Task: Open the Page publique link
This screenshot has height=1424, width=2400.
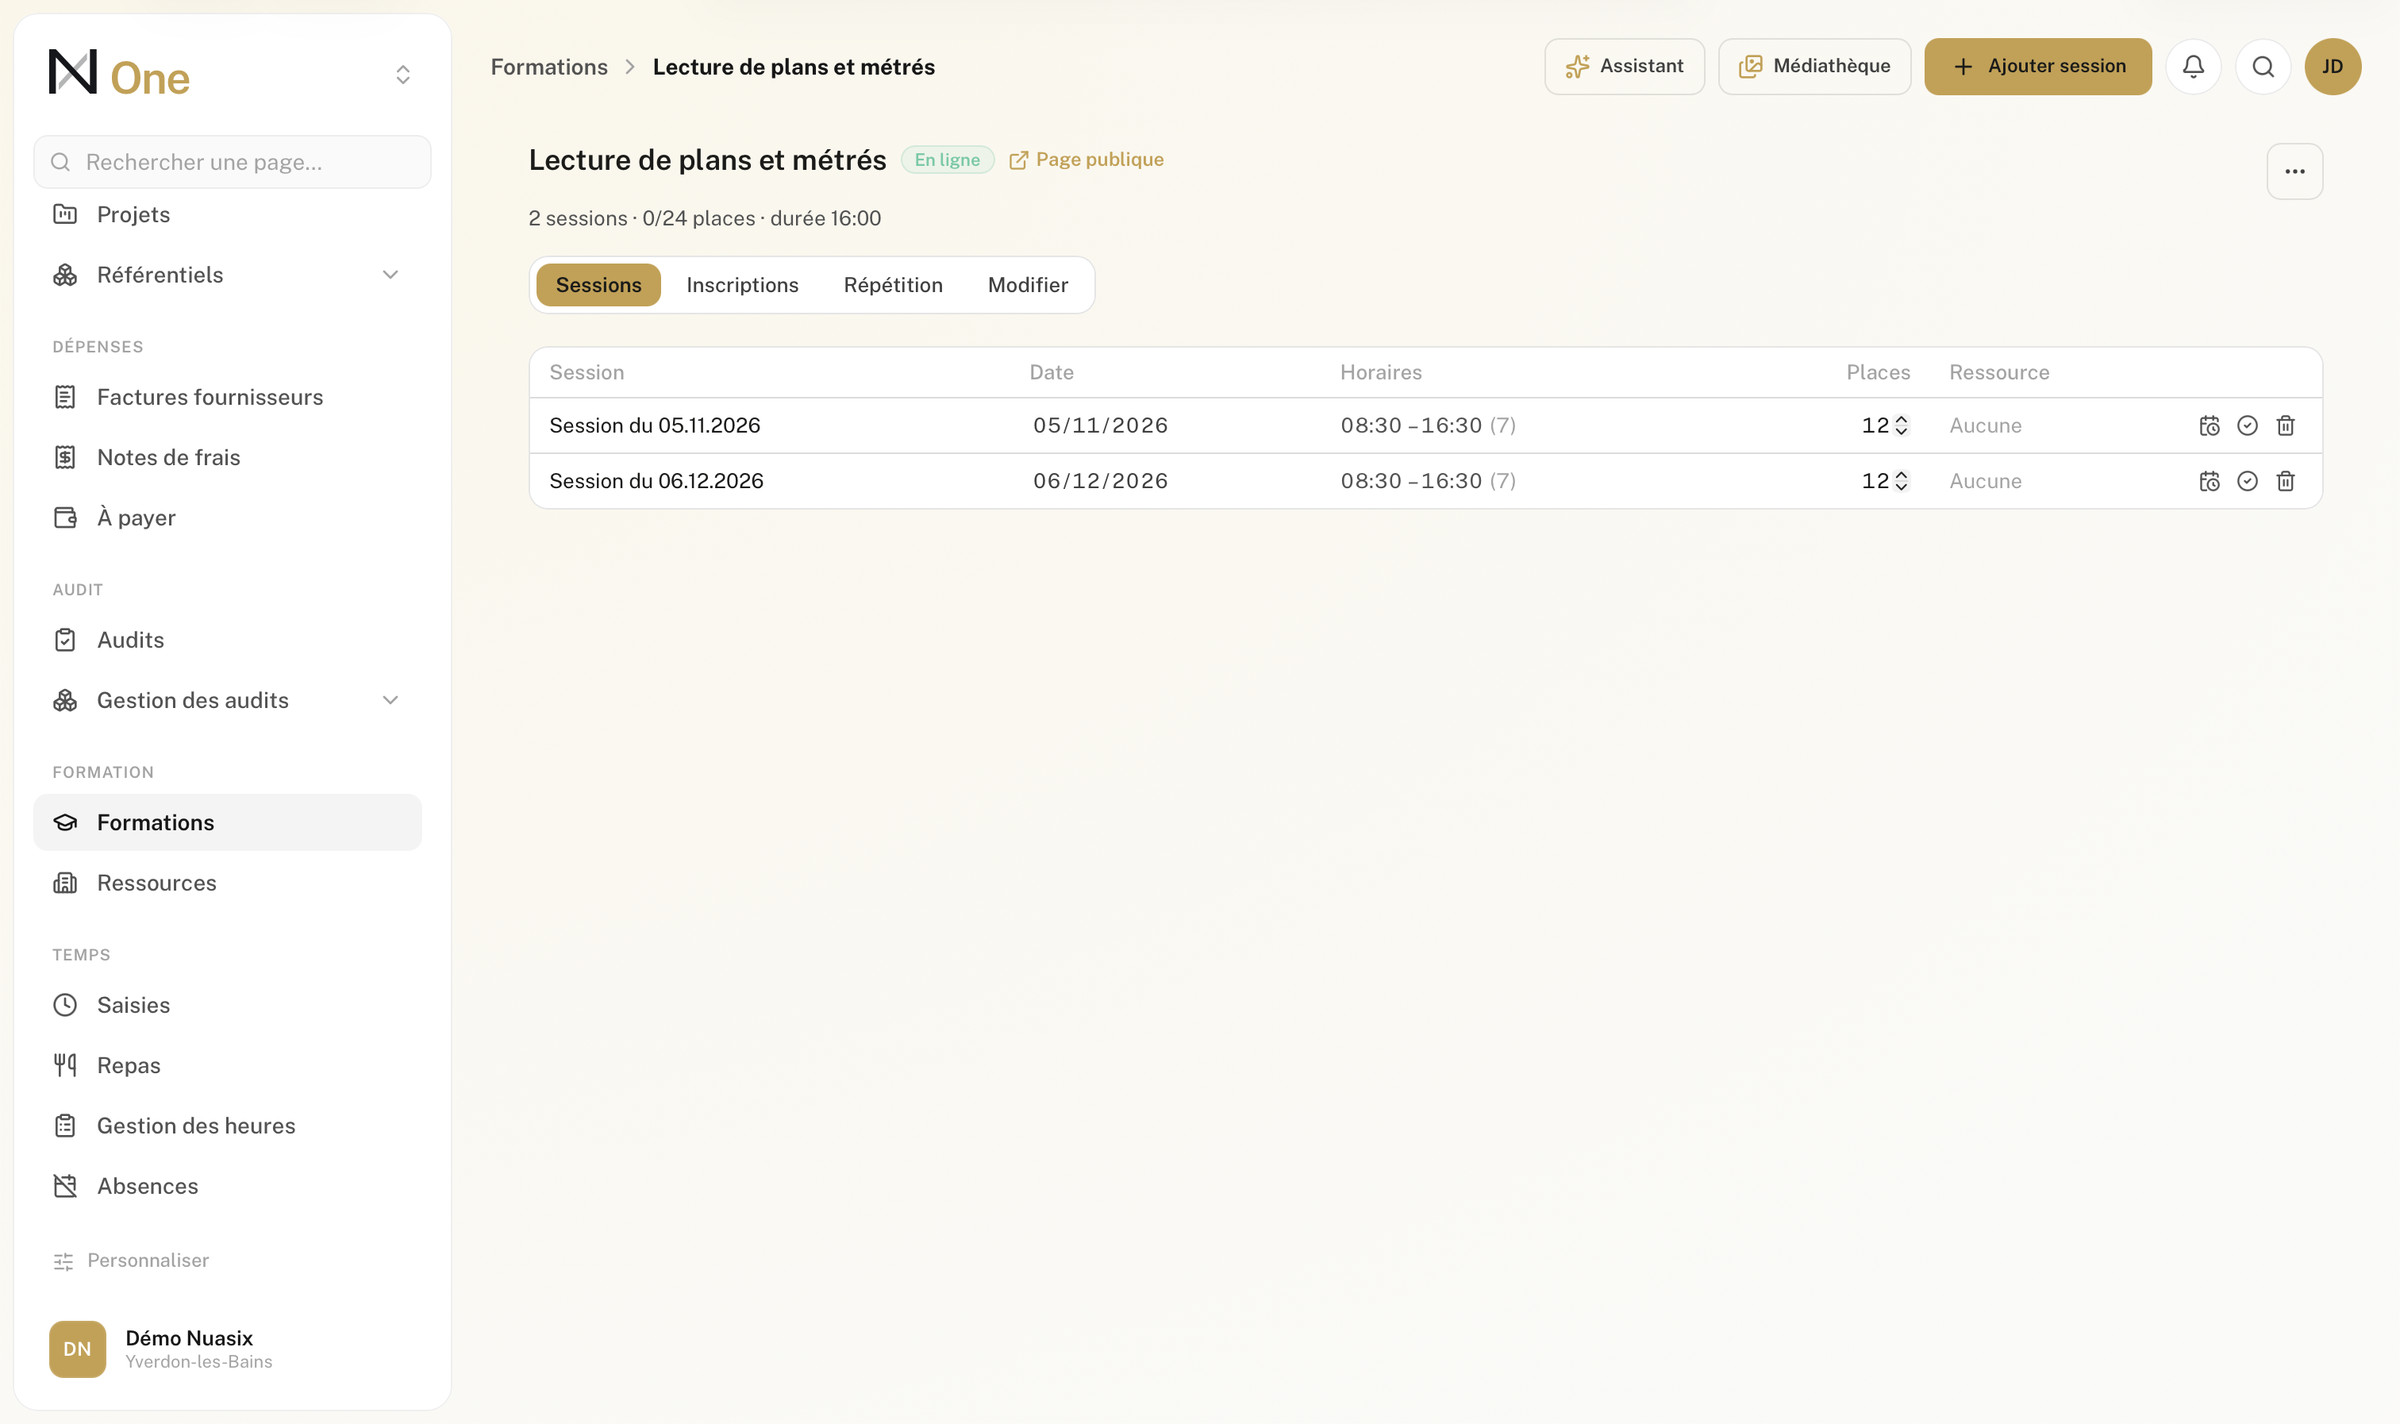Action: [x=1086, y=160]
